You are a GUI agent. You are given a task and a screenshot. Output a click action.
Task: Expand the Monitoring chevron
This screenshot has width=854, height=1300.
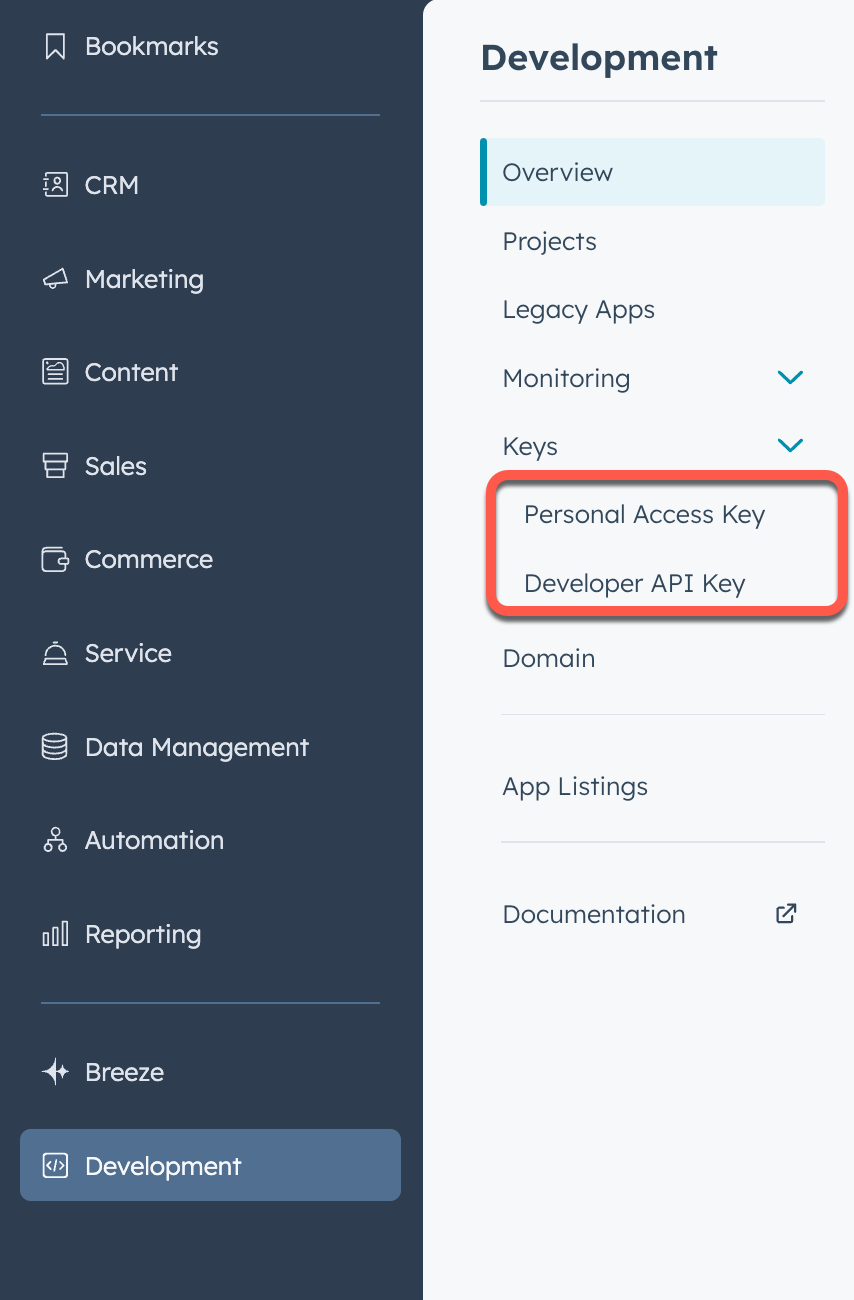(790, 378)
